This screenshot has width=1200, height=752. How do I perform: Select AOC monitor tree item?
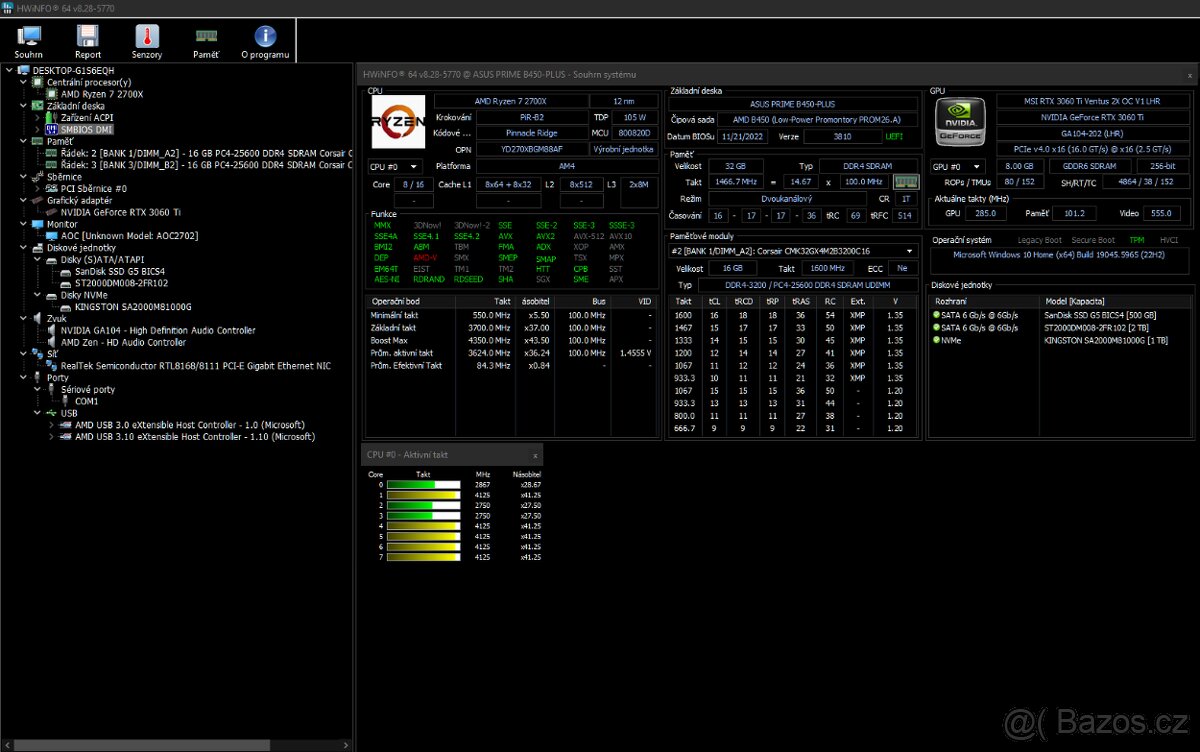coord(129,236)
